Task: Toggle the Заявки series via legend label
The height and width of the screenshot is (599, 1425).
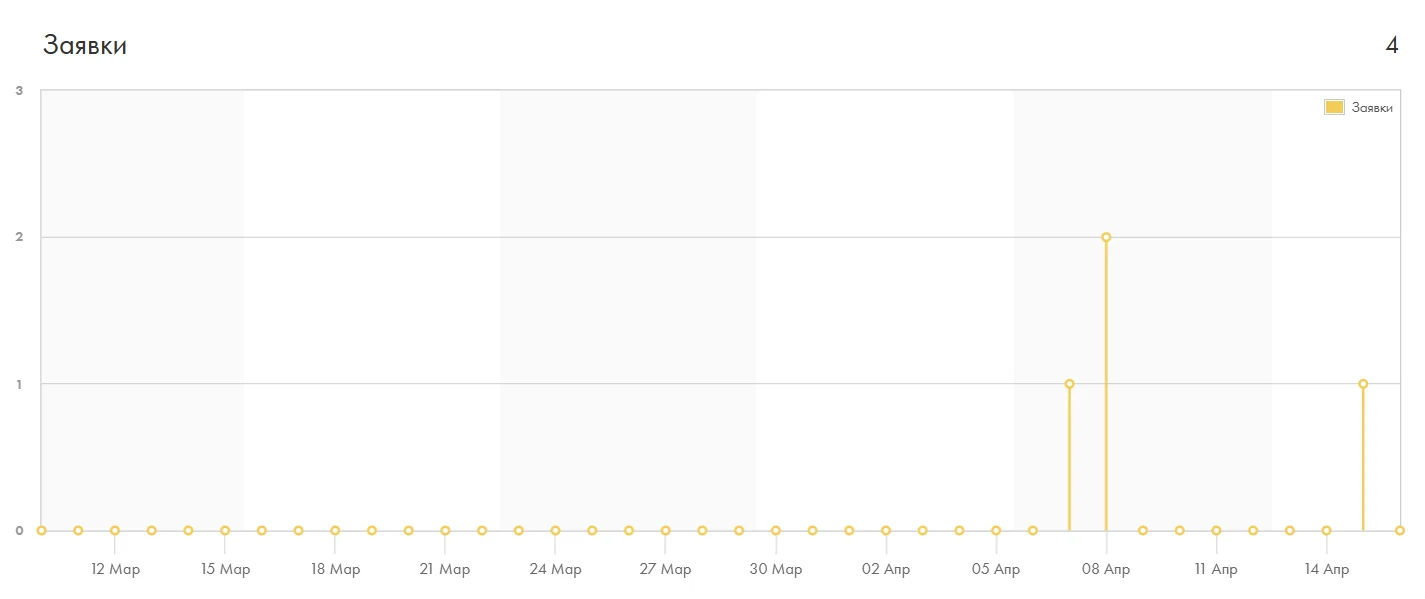Action: (x=1371, y=108)
